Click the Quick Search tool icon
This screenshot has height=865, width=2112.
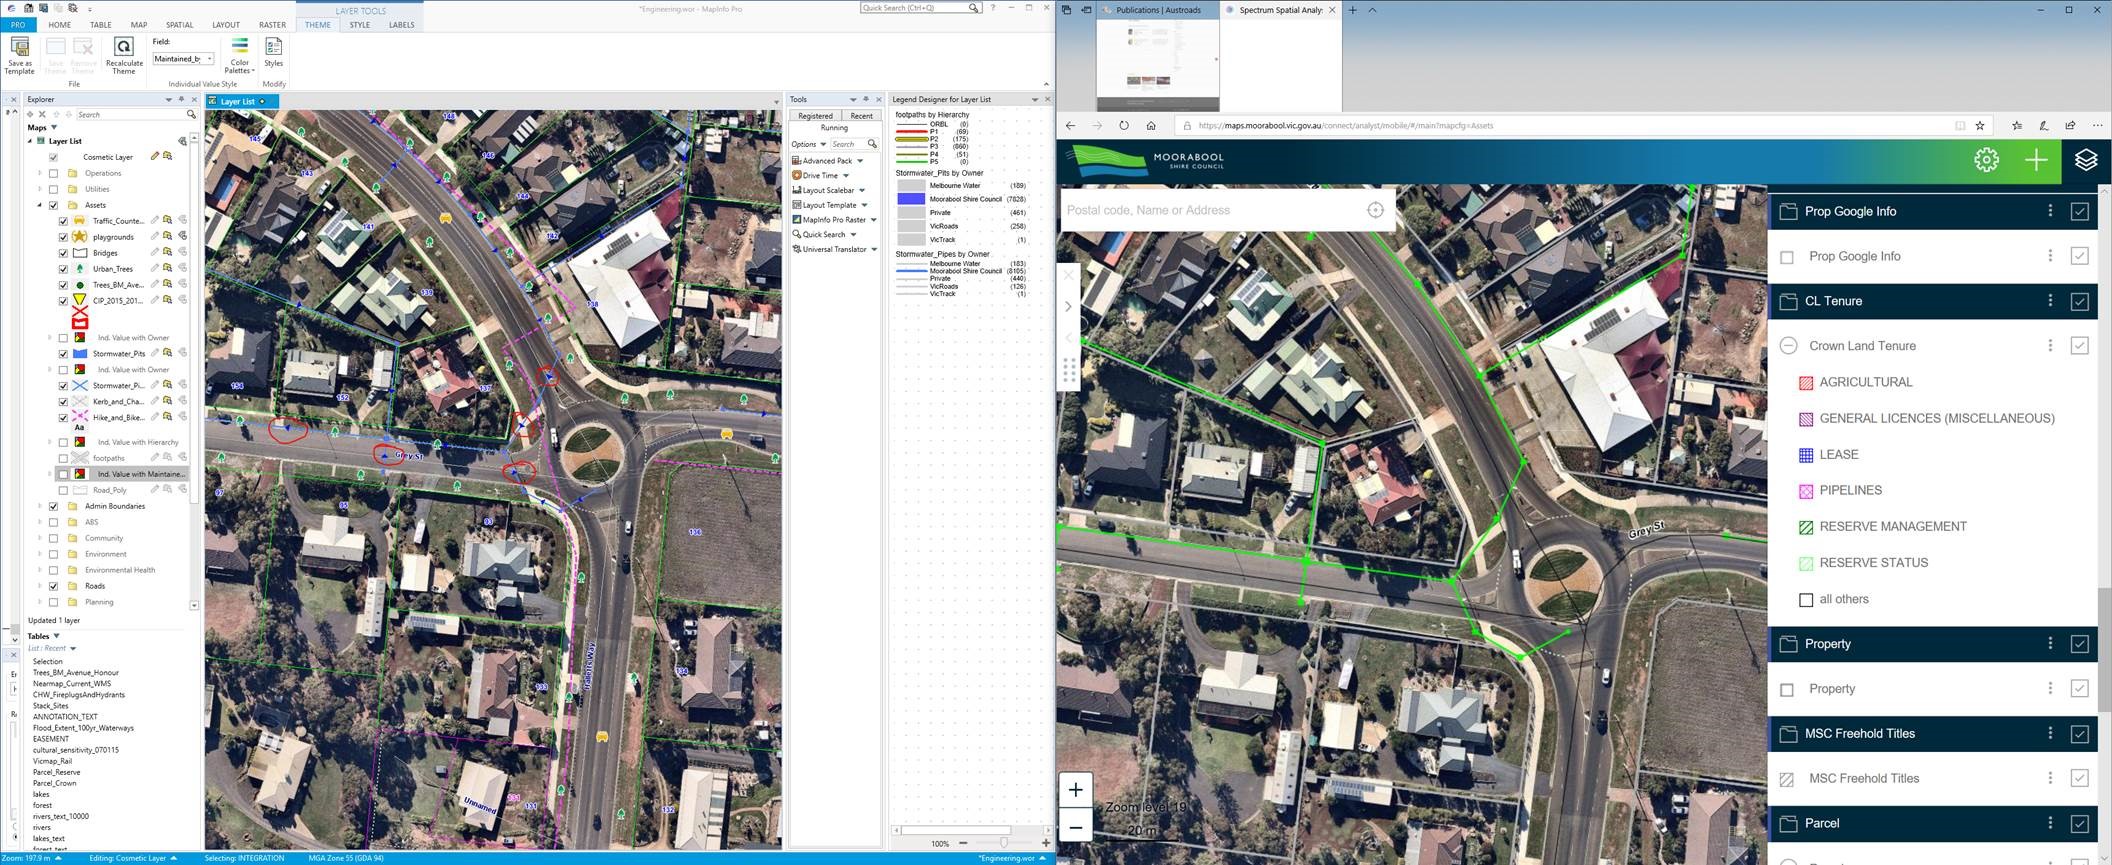797,234
